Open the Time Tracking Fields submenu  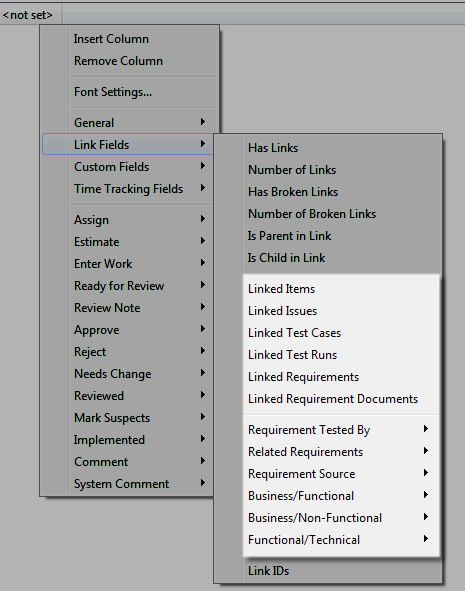(128, 189)
